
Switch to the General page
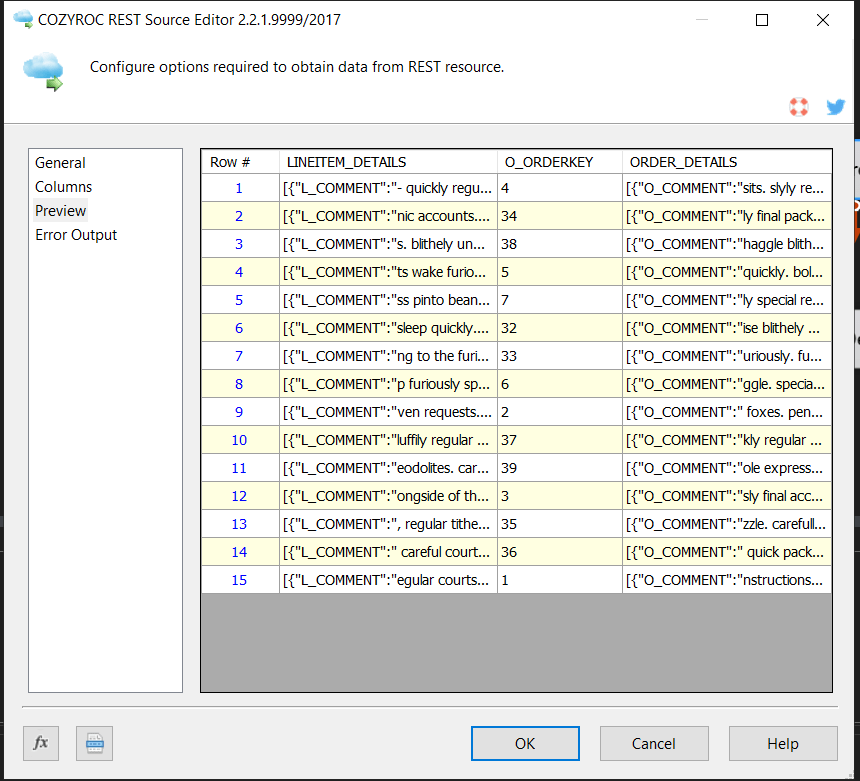60,163
